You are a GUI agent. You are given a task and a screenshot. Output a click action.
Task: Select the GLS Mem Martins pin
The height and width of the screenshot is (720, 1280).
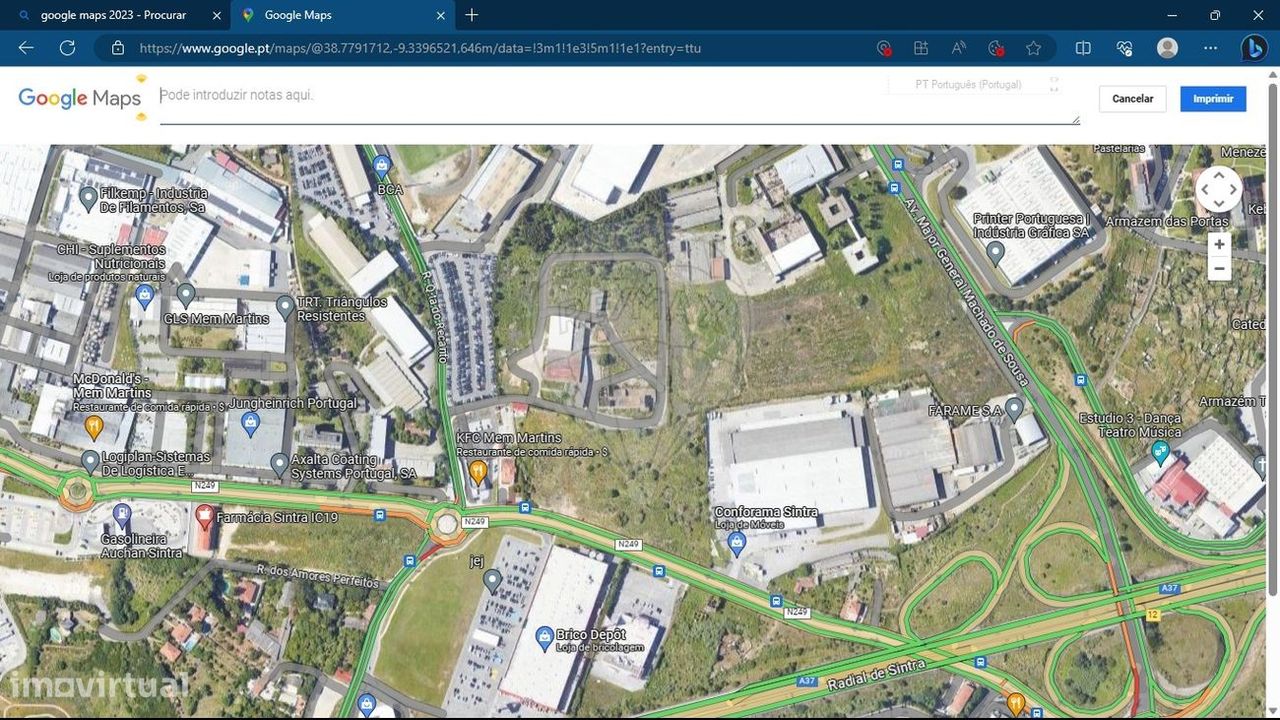(185, 295)
